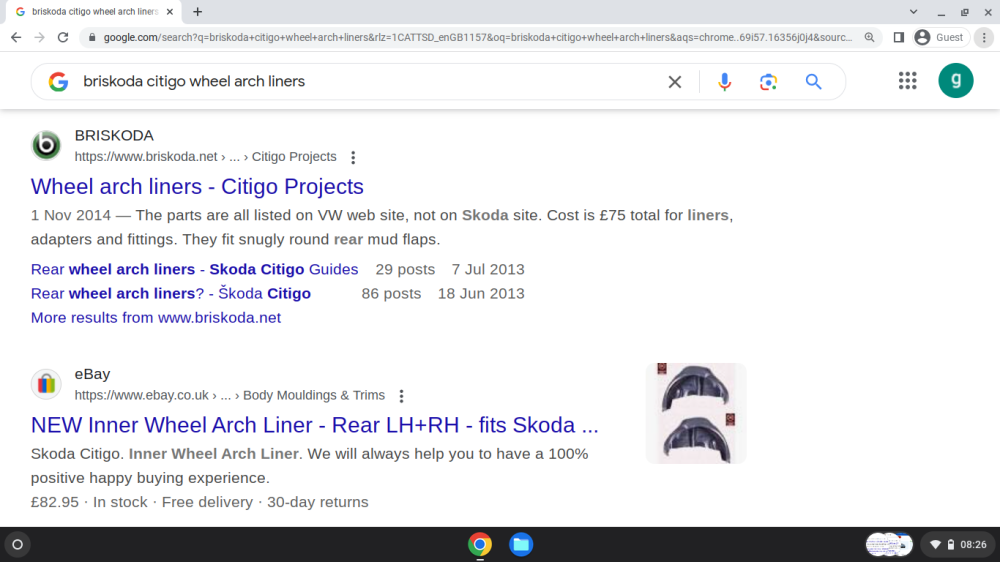Open more options for the eBay result
Screen dimensions: 1000x562
(x=401, y=396)
